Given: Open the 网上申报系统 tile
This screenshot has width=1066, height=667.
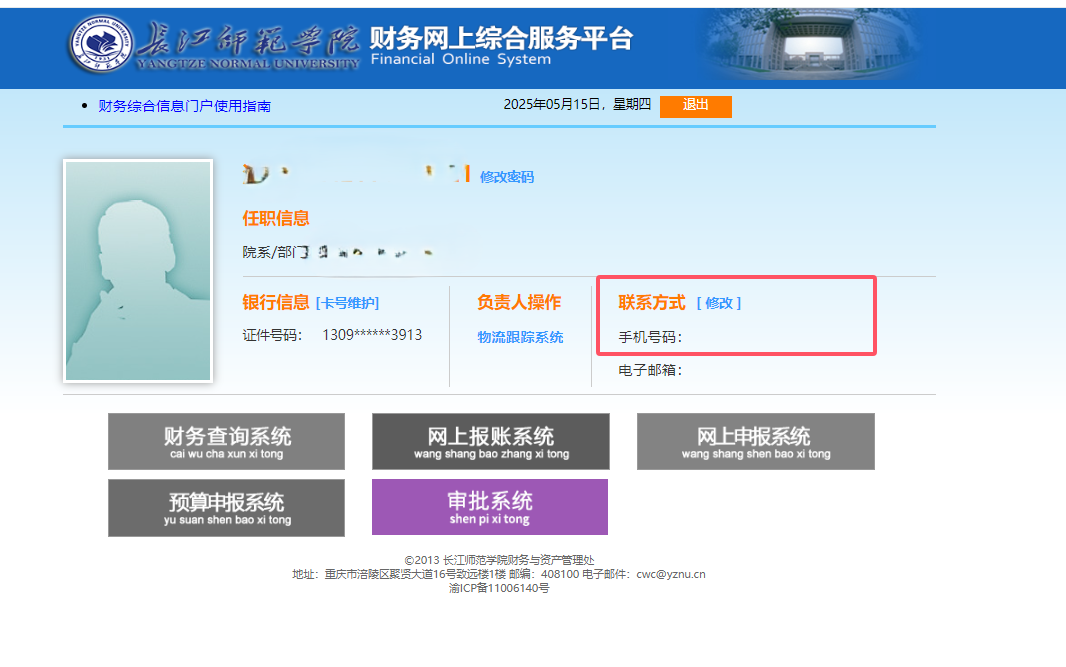Looking at the screenshot, I should [756, 441].
